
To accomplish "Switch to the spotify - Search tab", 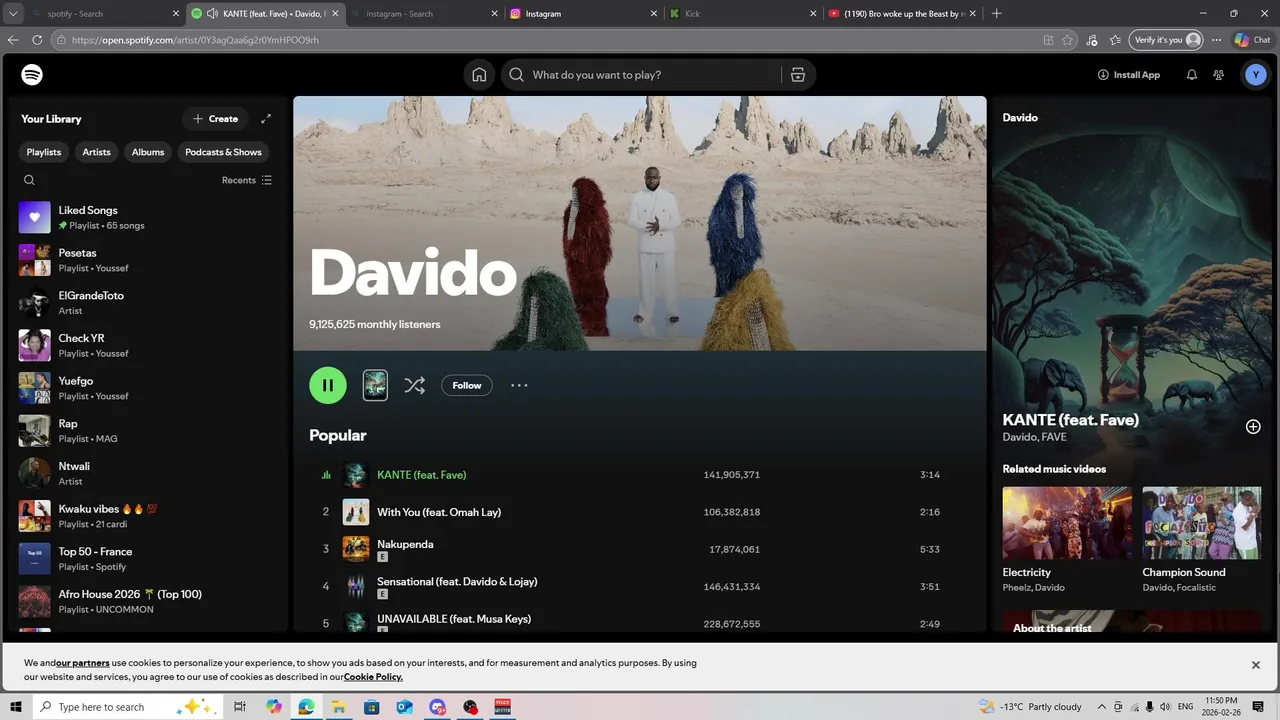I will (104, 14).
